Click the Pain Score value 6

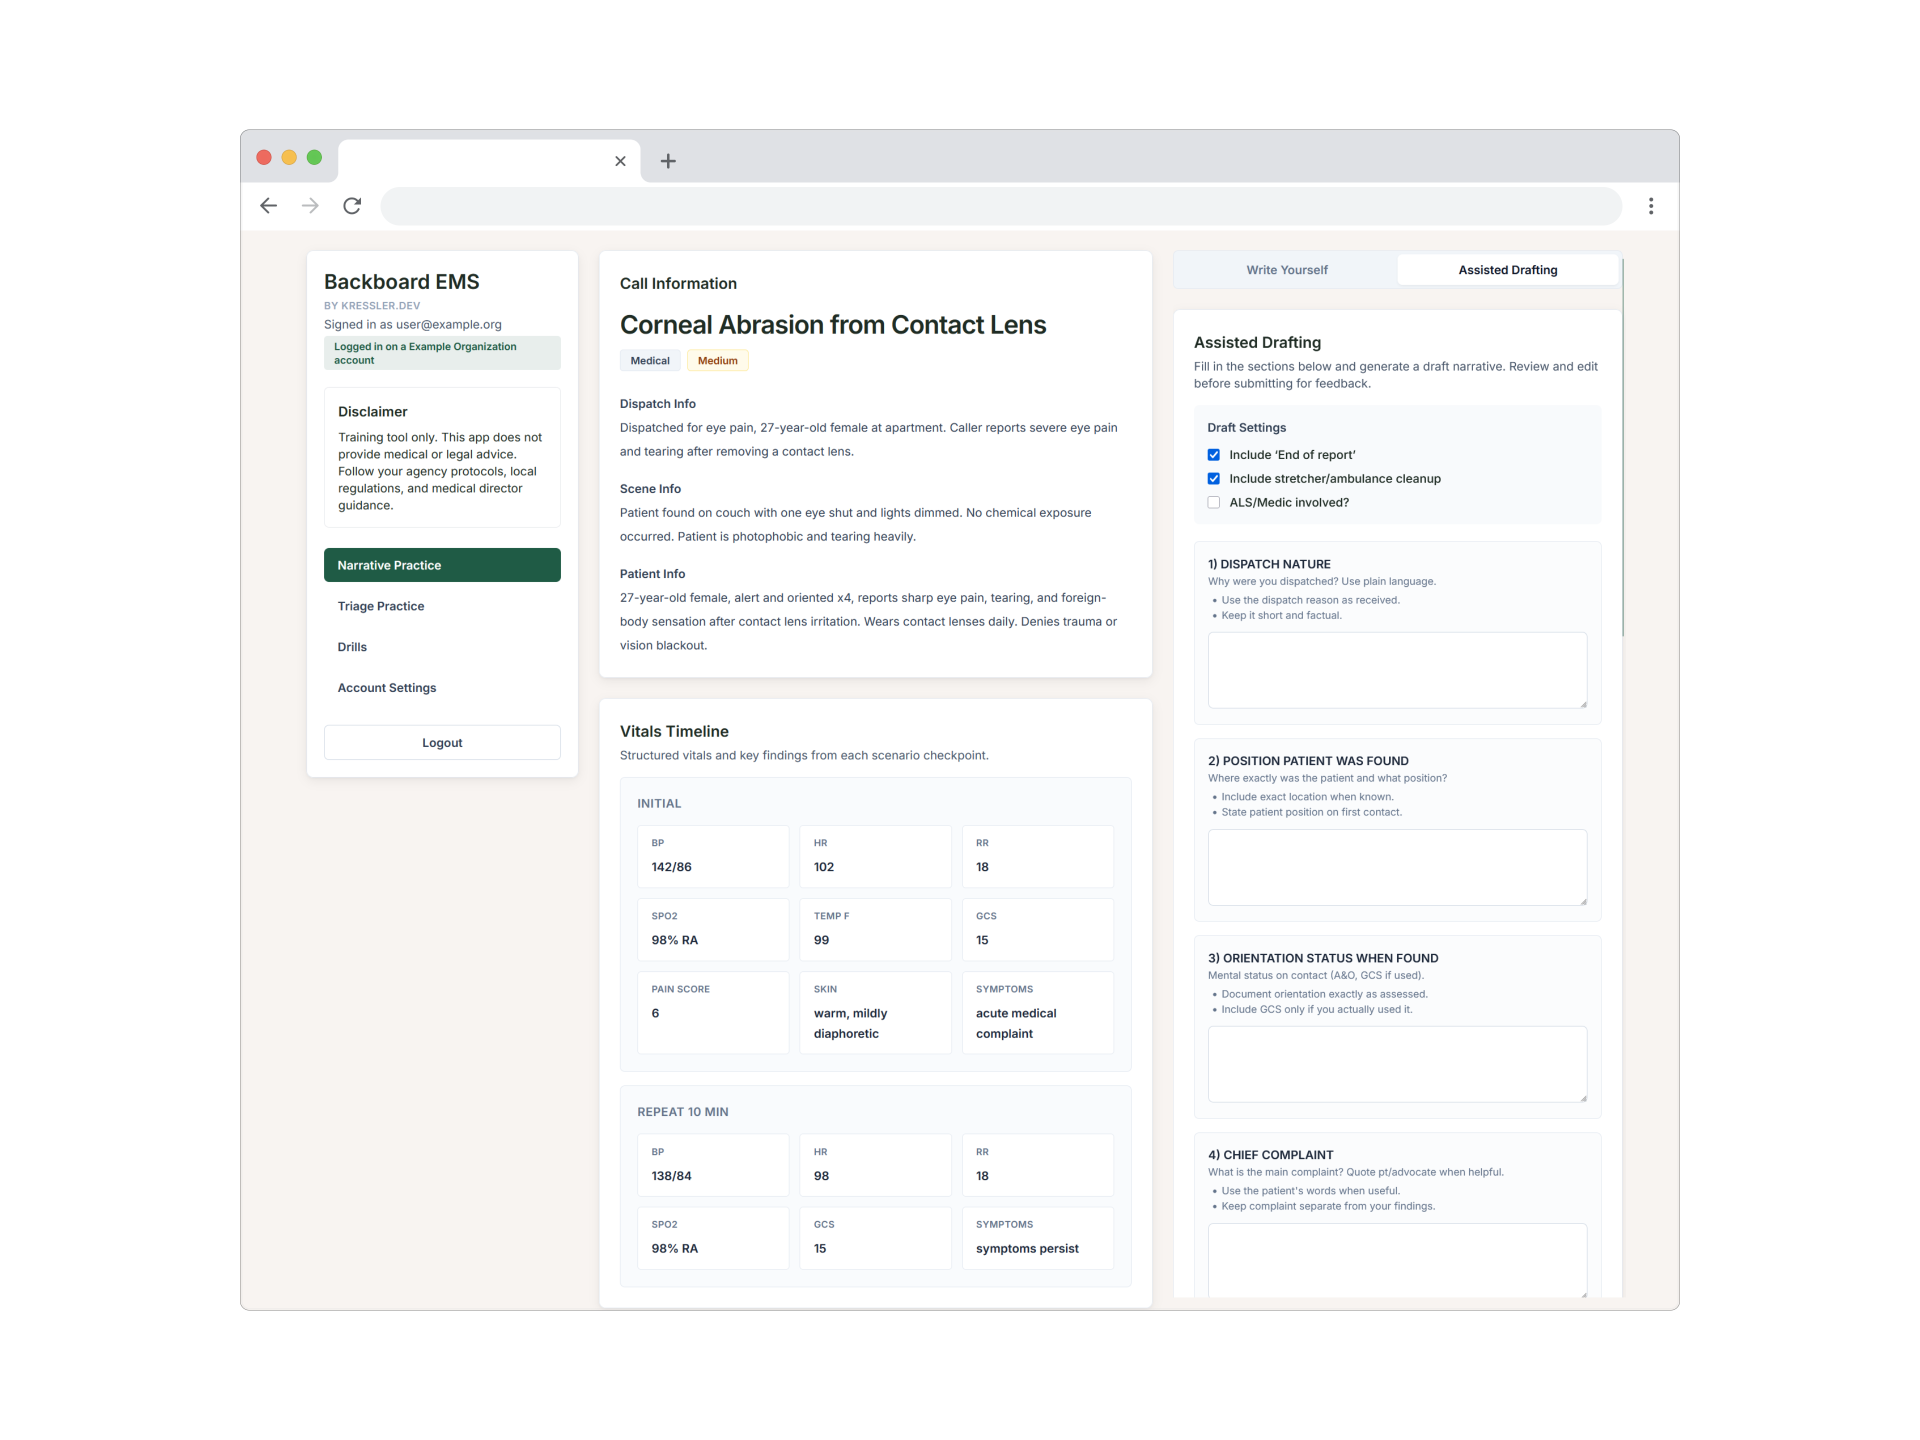655,1013
